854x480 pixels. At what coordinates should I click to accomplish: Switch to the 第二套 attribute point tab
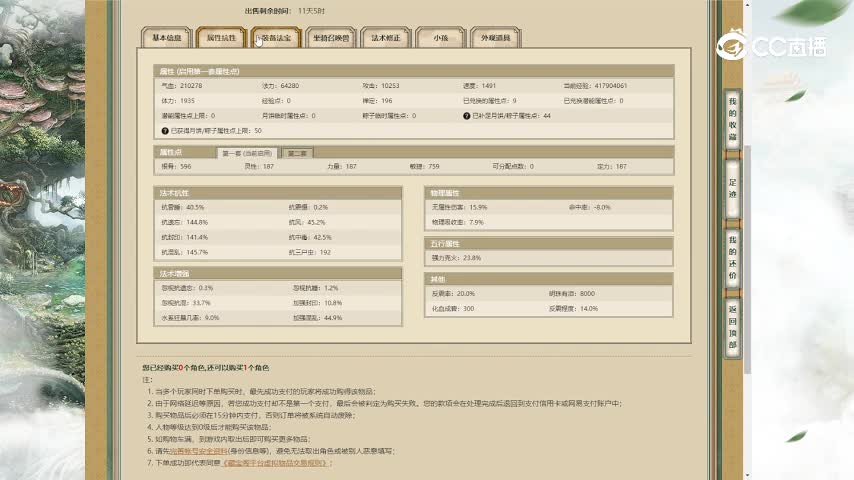pyautogui.click(x=297, y=153)
